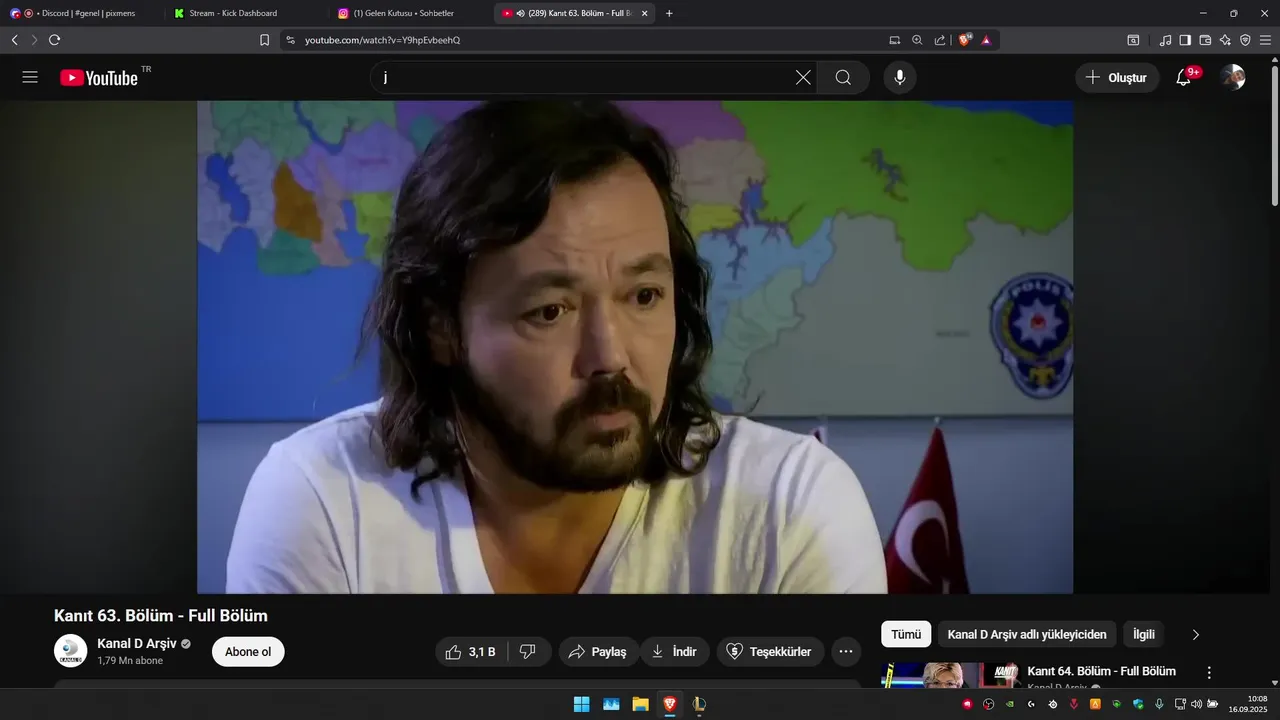Open Leo AI sparkle icon
The width and height of the screenshot is (1280, 720).
click(1225, 40)
